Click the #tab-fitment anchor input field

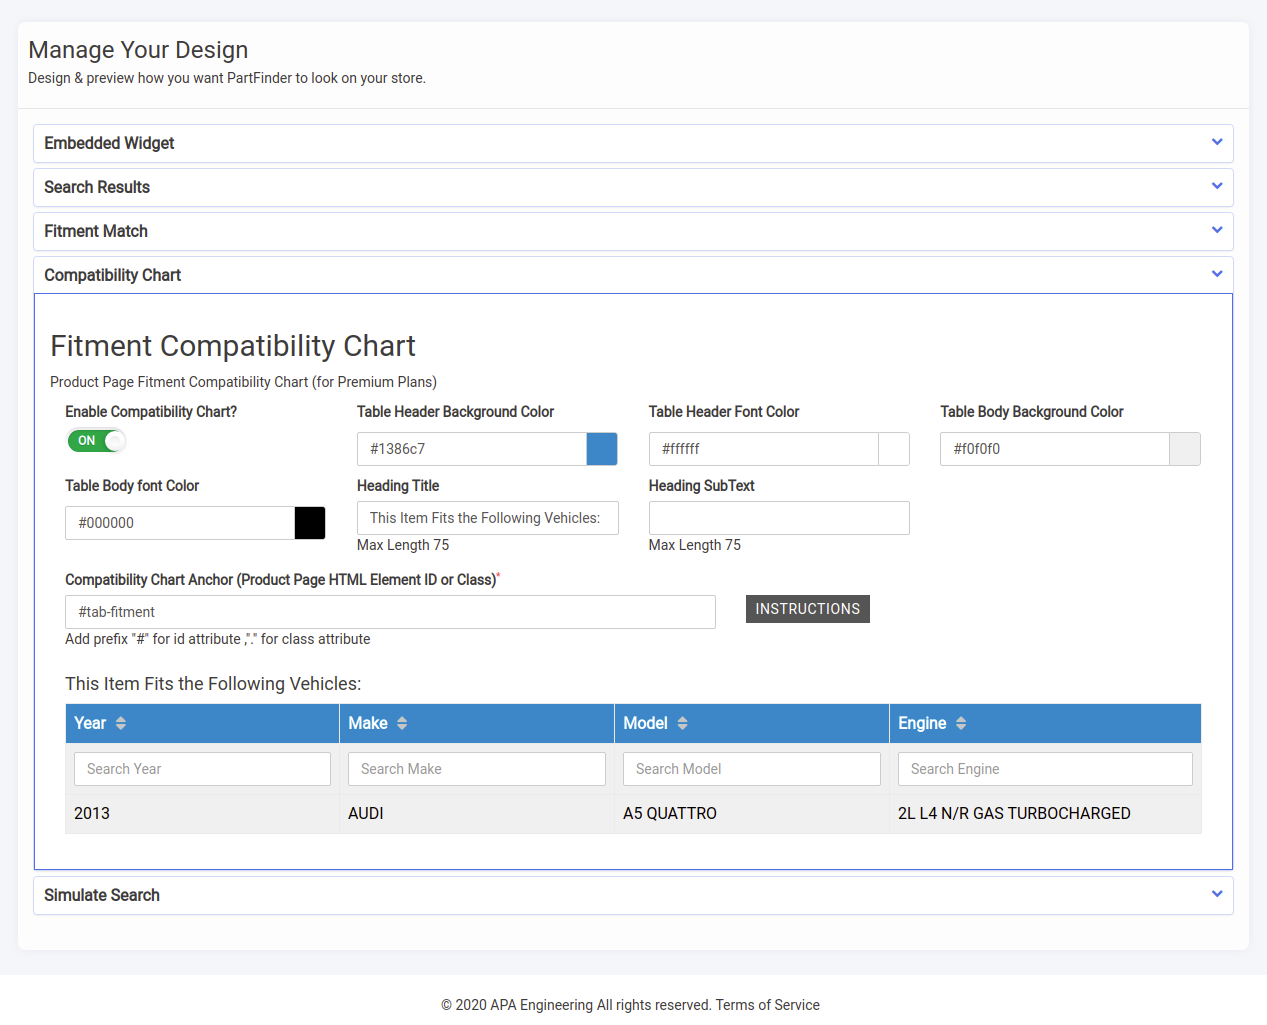click(x=390, y=612)
